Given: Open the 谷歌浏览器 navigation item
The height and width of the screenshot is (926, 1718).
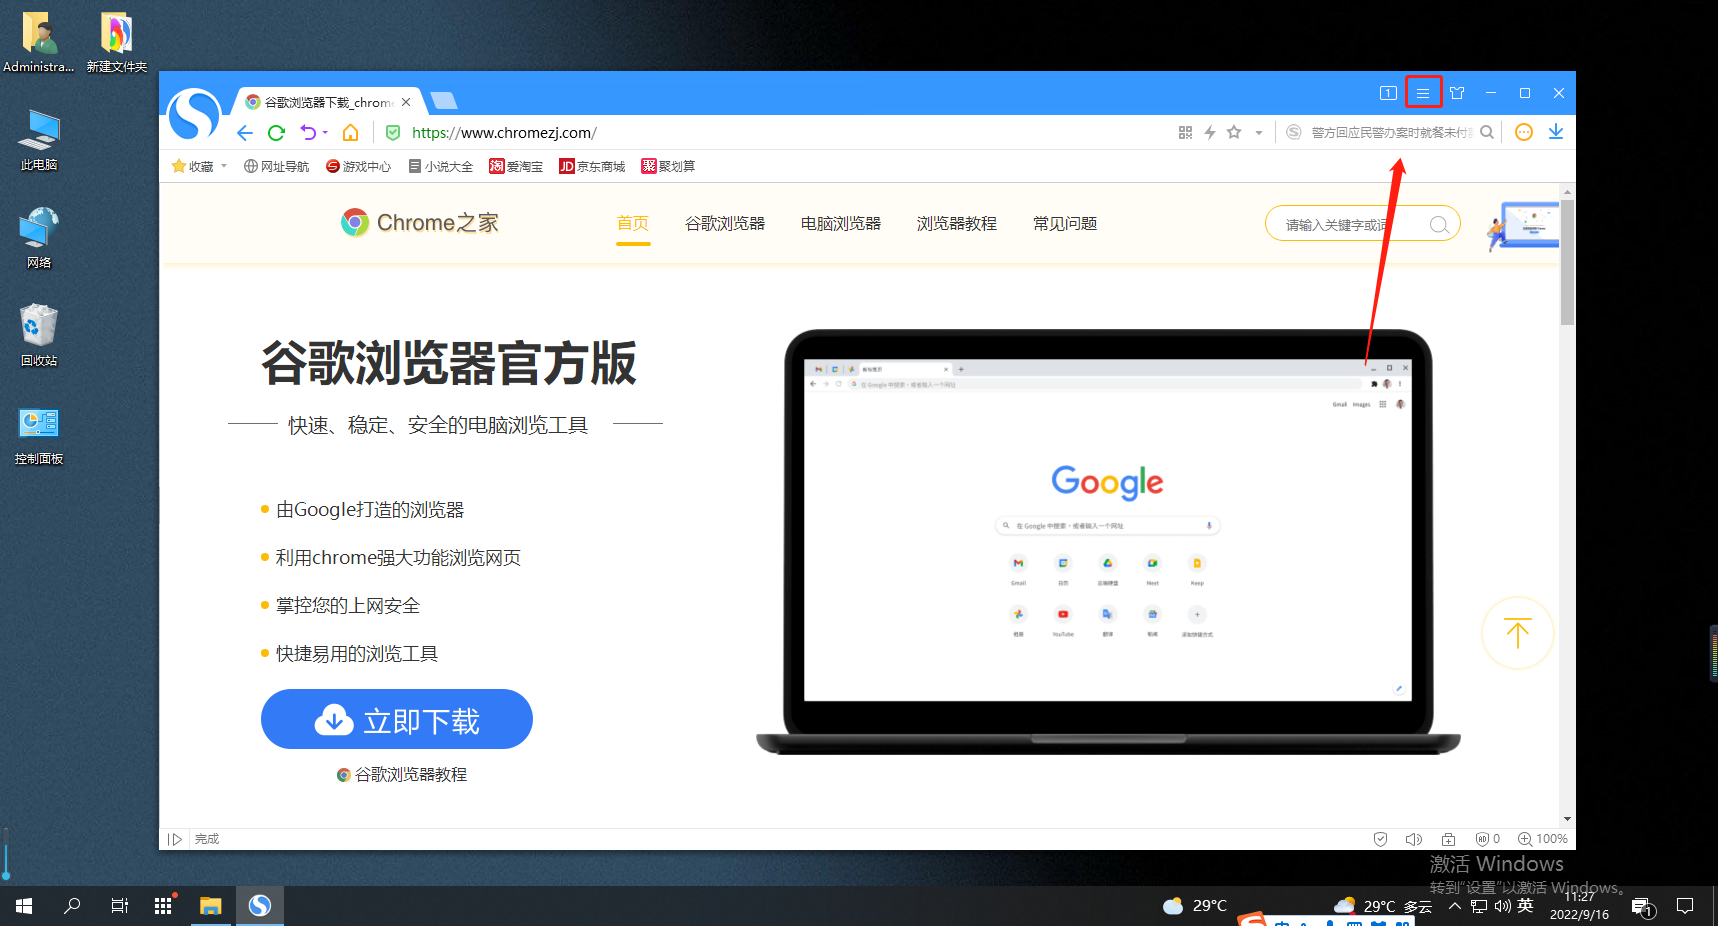Looking at the screenshot, I should click(x=725, y=223).
